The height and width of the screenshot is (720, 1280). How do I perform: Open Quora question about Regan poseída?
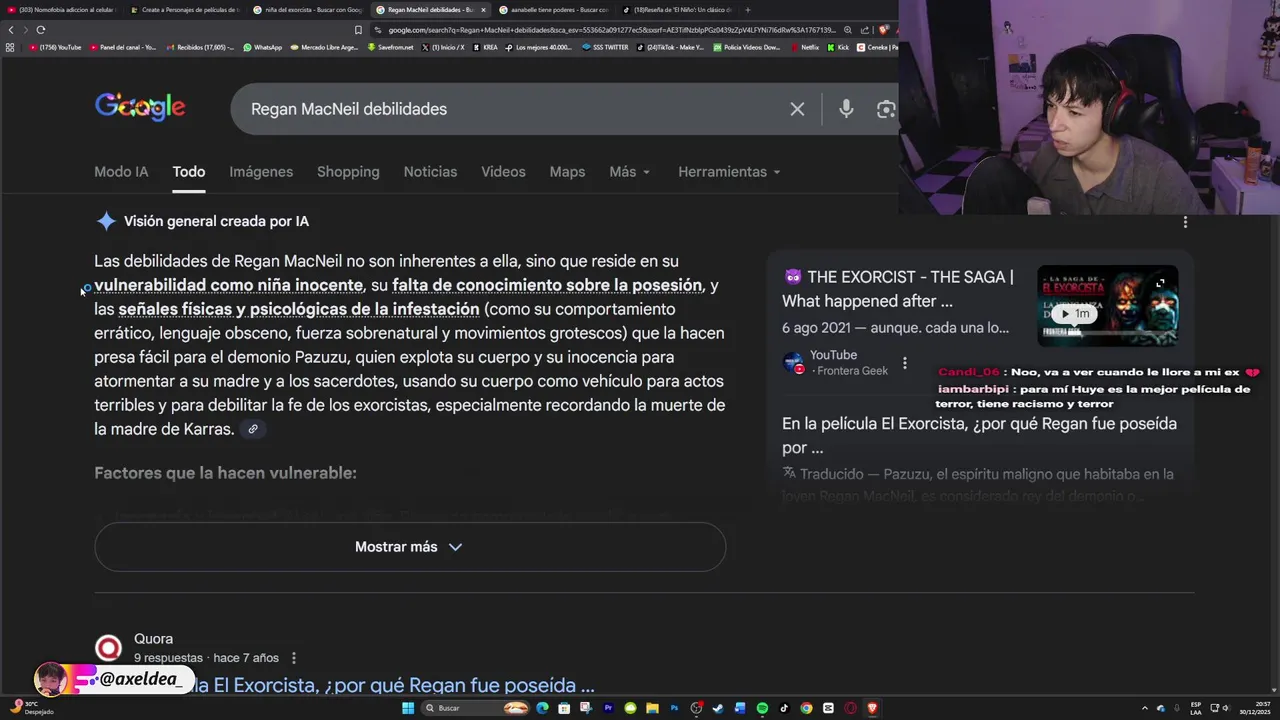coord(390,685)
